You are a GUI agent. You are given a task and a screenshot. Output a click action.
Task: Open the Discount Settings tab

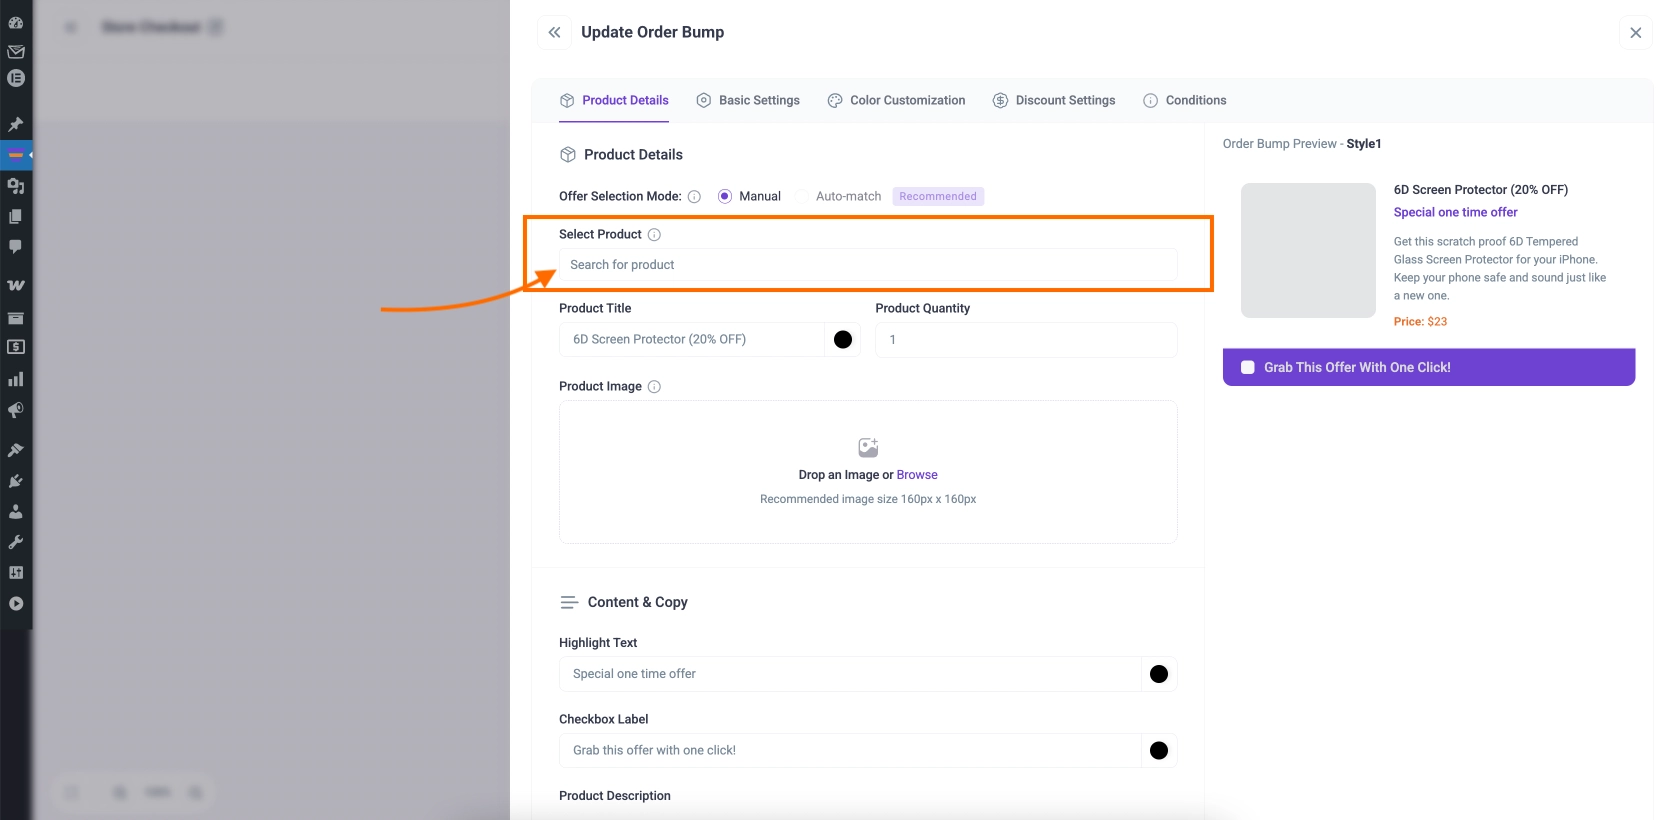click(x=1054, y=100)
